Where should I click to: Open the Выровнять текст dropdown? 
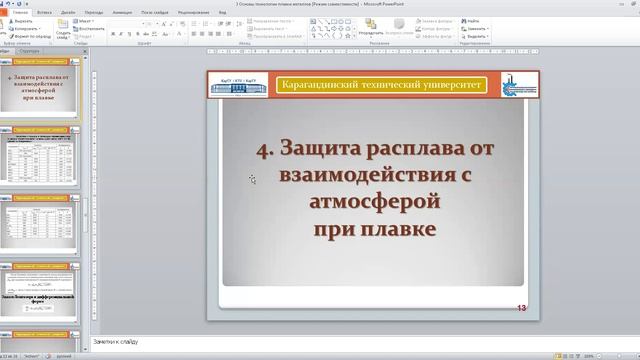(x=266, y=29)
